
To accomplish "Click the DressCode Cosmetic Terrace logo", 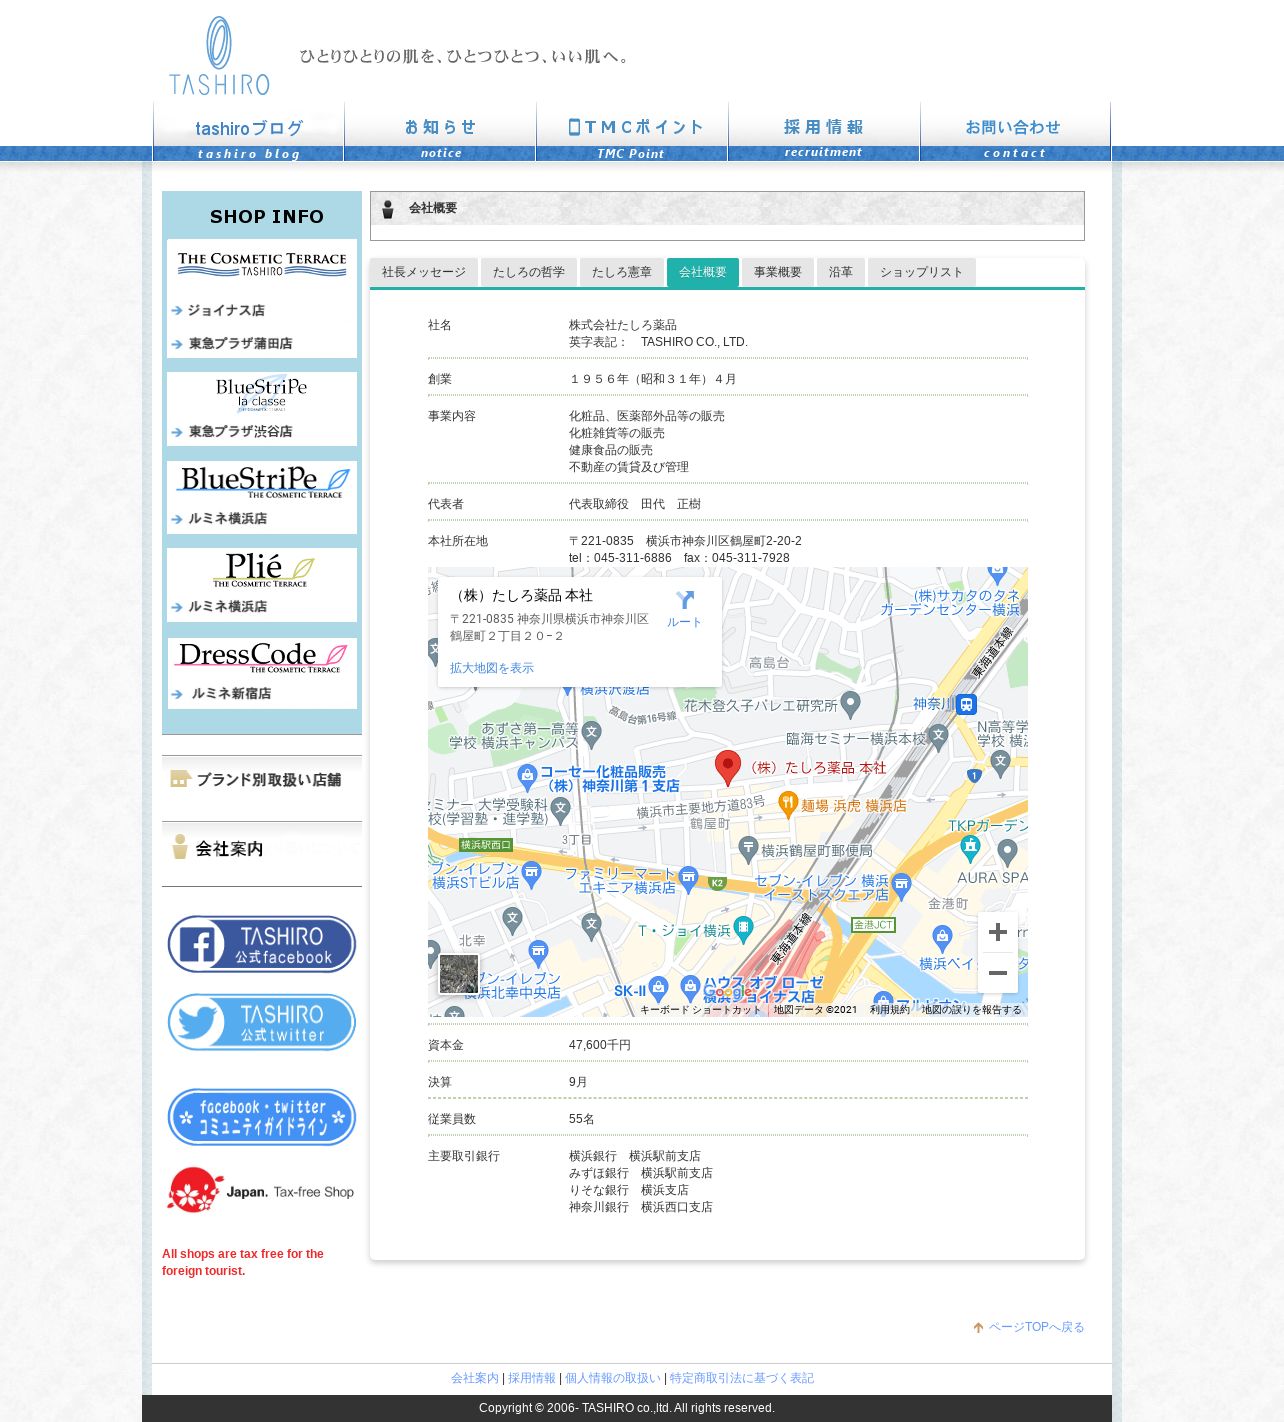I will coord(262,657).
